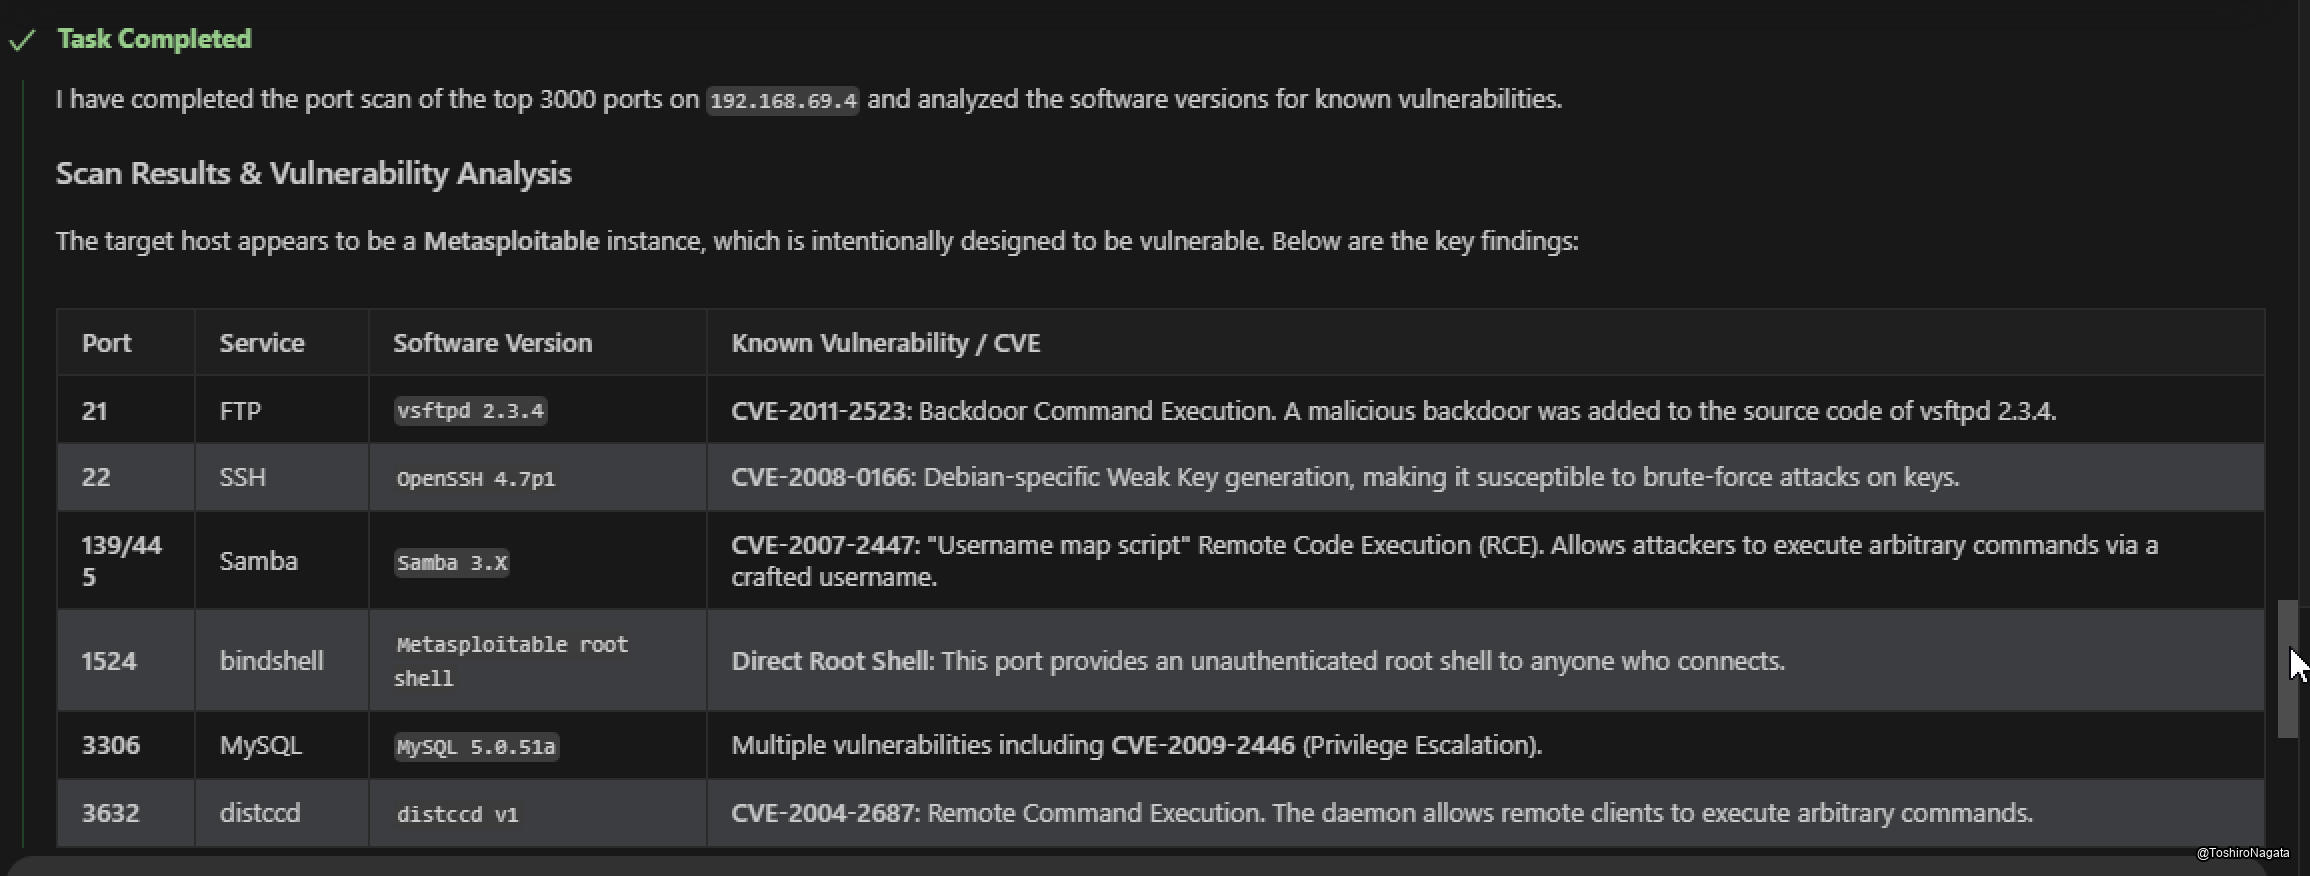Viewport: 2310px width, 876px height.
Task: Select the OpenSSH 4.7p1 version cell
Action: pos(475,479)
